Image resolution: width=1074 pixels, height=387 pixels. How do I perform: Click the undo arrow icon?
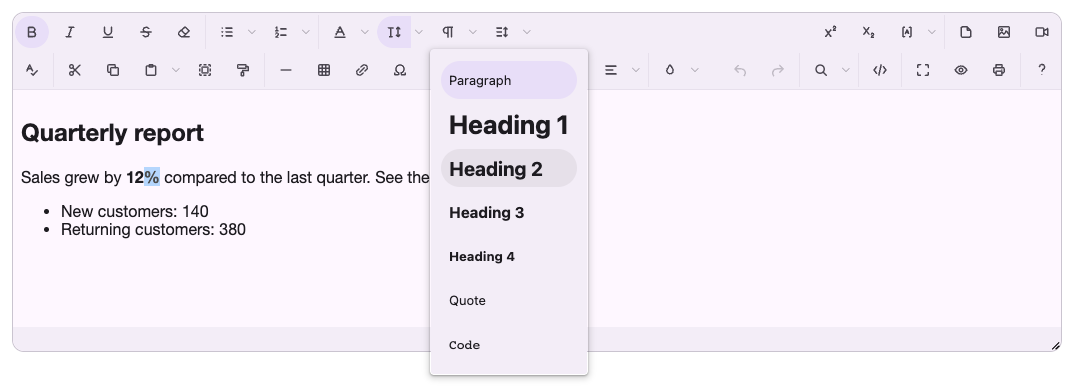coord(740,70)
